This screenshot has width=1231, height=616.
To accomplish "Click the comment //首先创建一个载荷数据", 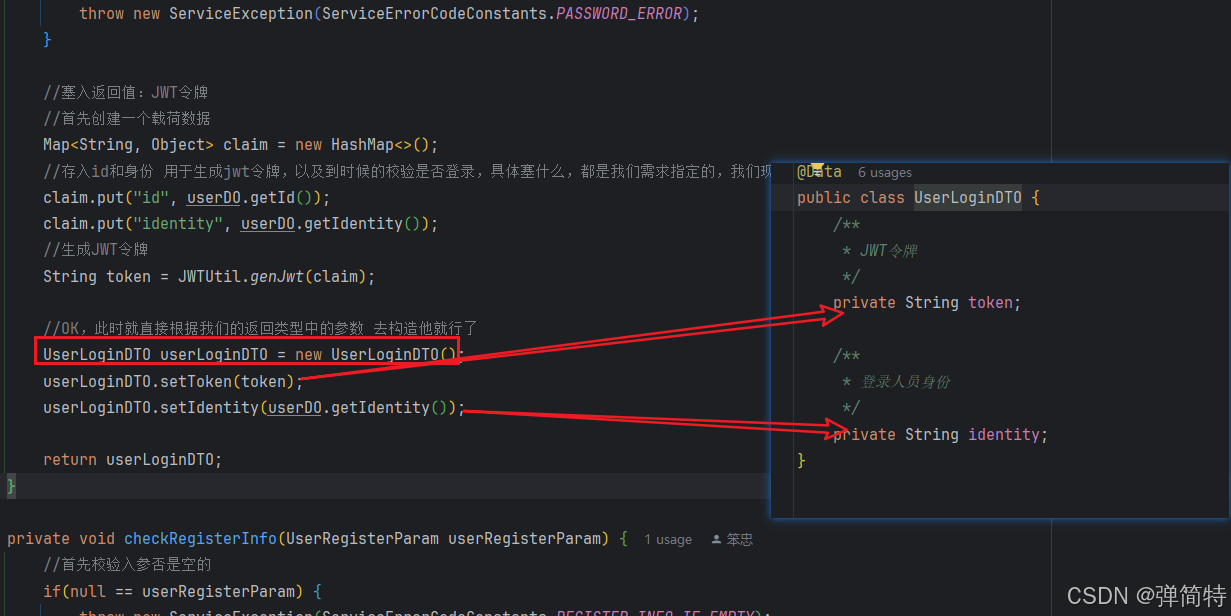I will pyautogui.click(x=127, y=118).
